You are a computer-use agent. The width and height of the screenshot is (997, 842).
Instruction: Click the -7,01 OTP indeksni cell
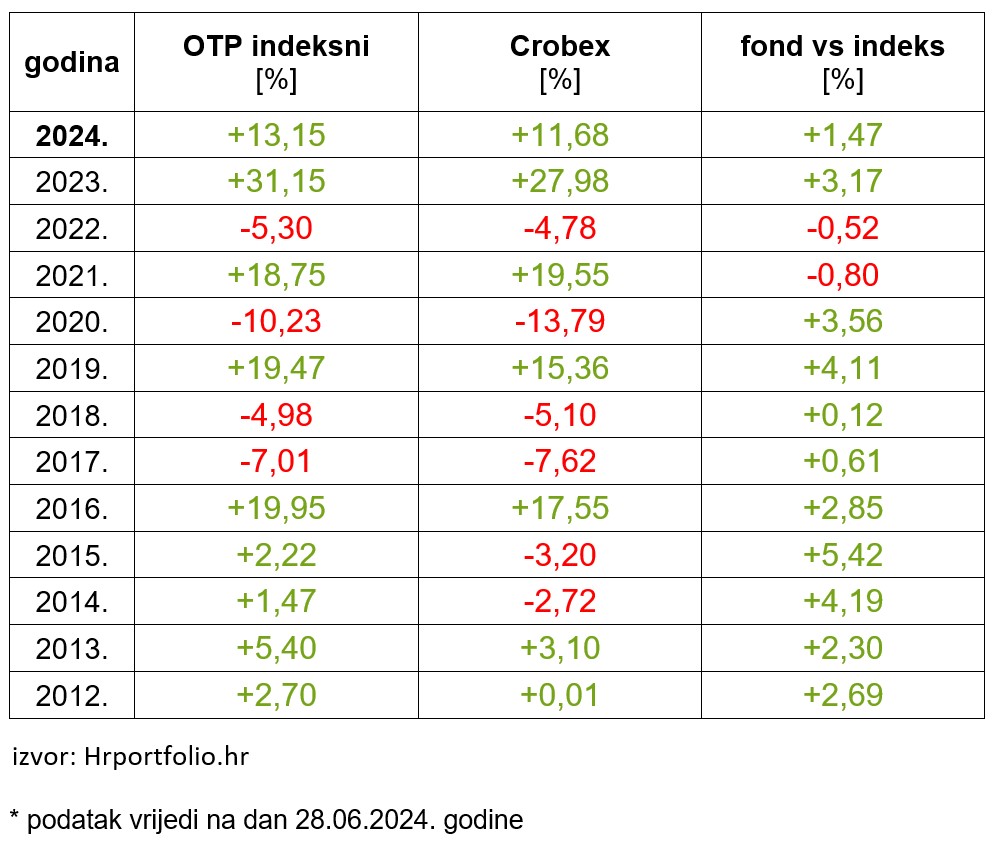[x=276, y=462]
